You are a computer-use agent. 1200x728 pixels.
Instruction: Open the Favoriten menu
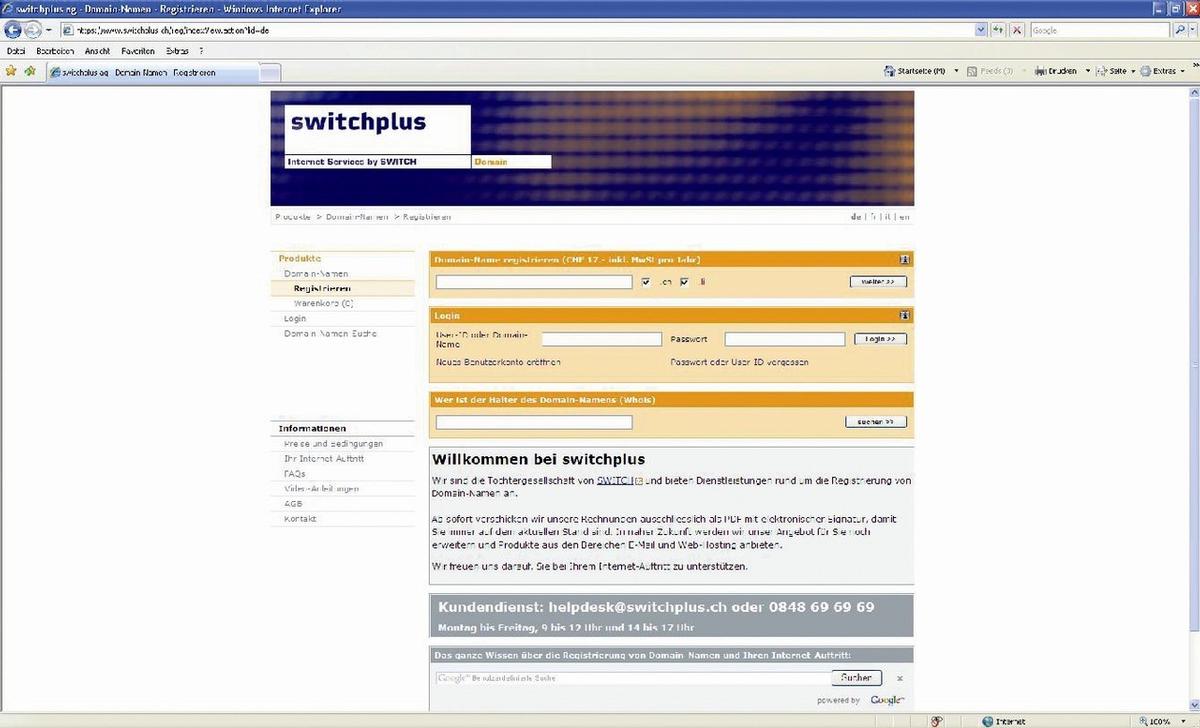[x=138, y=51]
